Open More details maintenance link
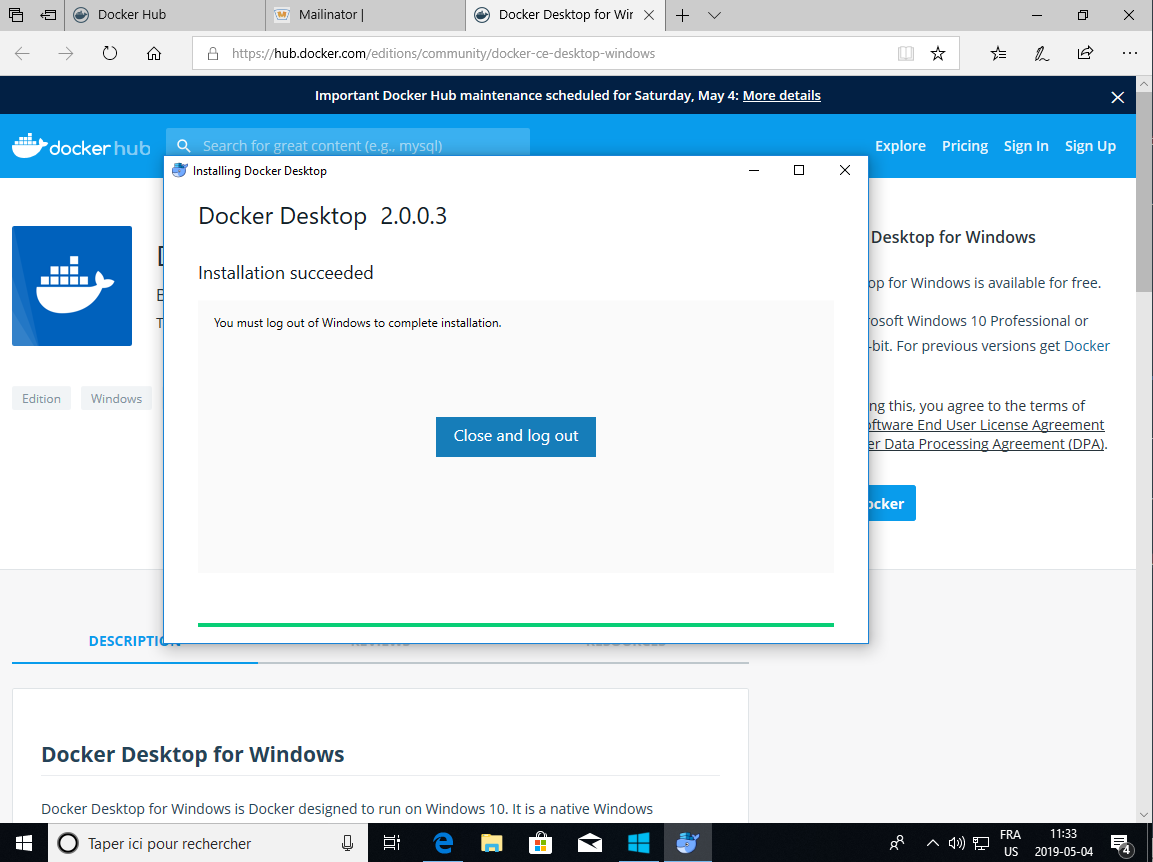The height and width of the screenshot is (862, 1153). tap(781, 96)
